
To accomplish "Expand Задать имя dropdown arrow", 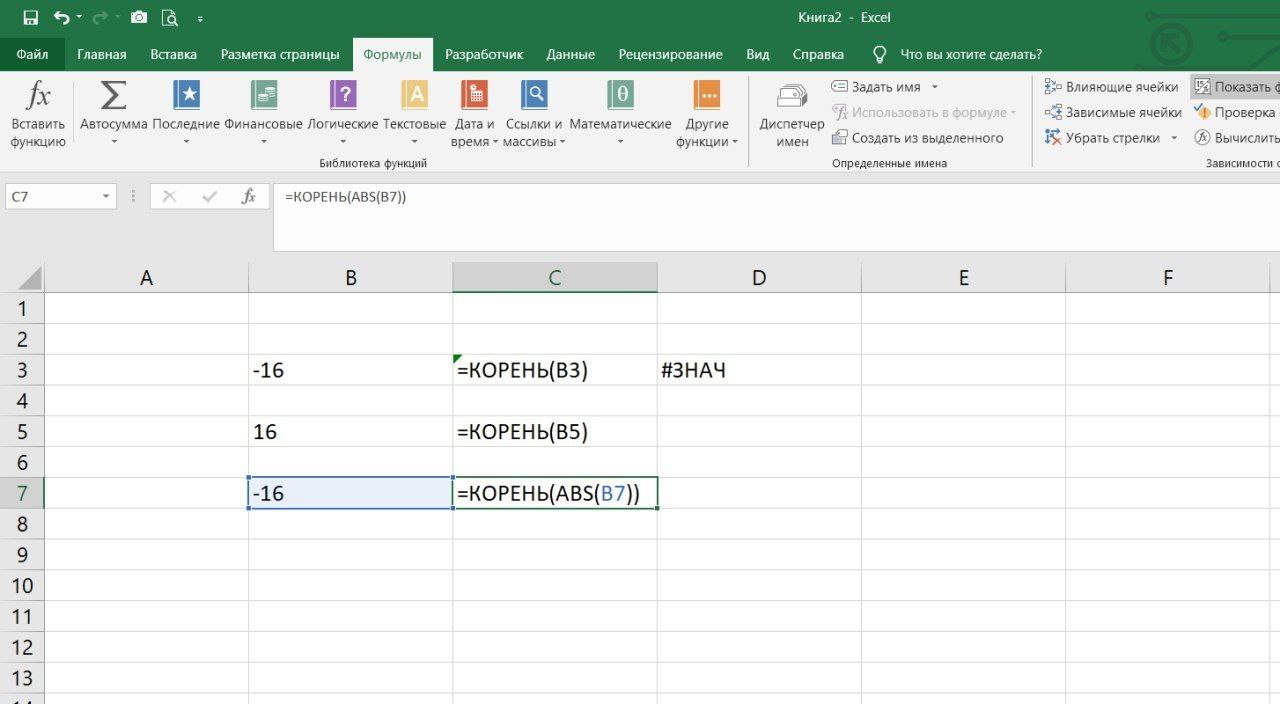I will (934, 87).
